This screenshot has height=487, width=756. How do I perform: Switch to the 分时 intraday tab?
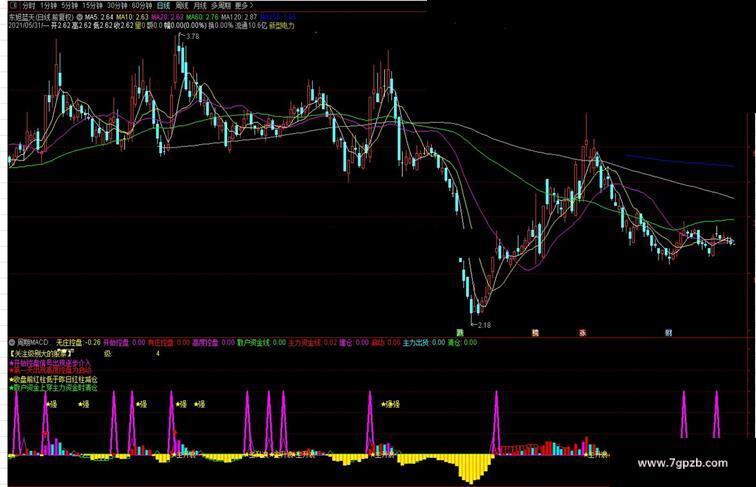29,6
